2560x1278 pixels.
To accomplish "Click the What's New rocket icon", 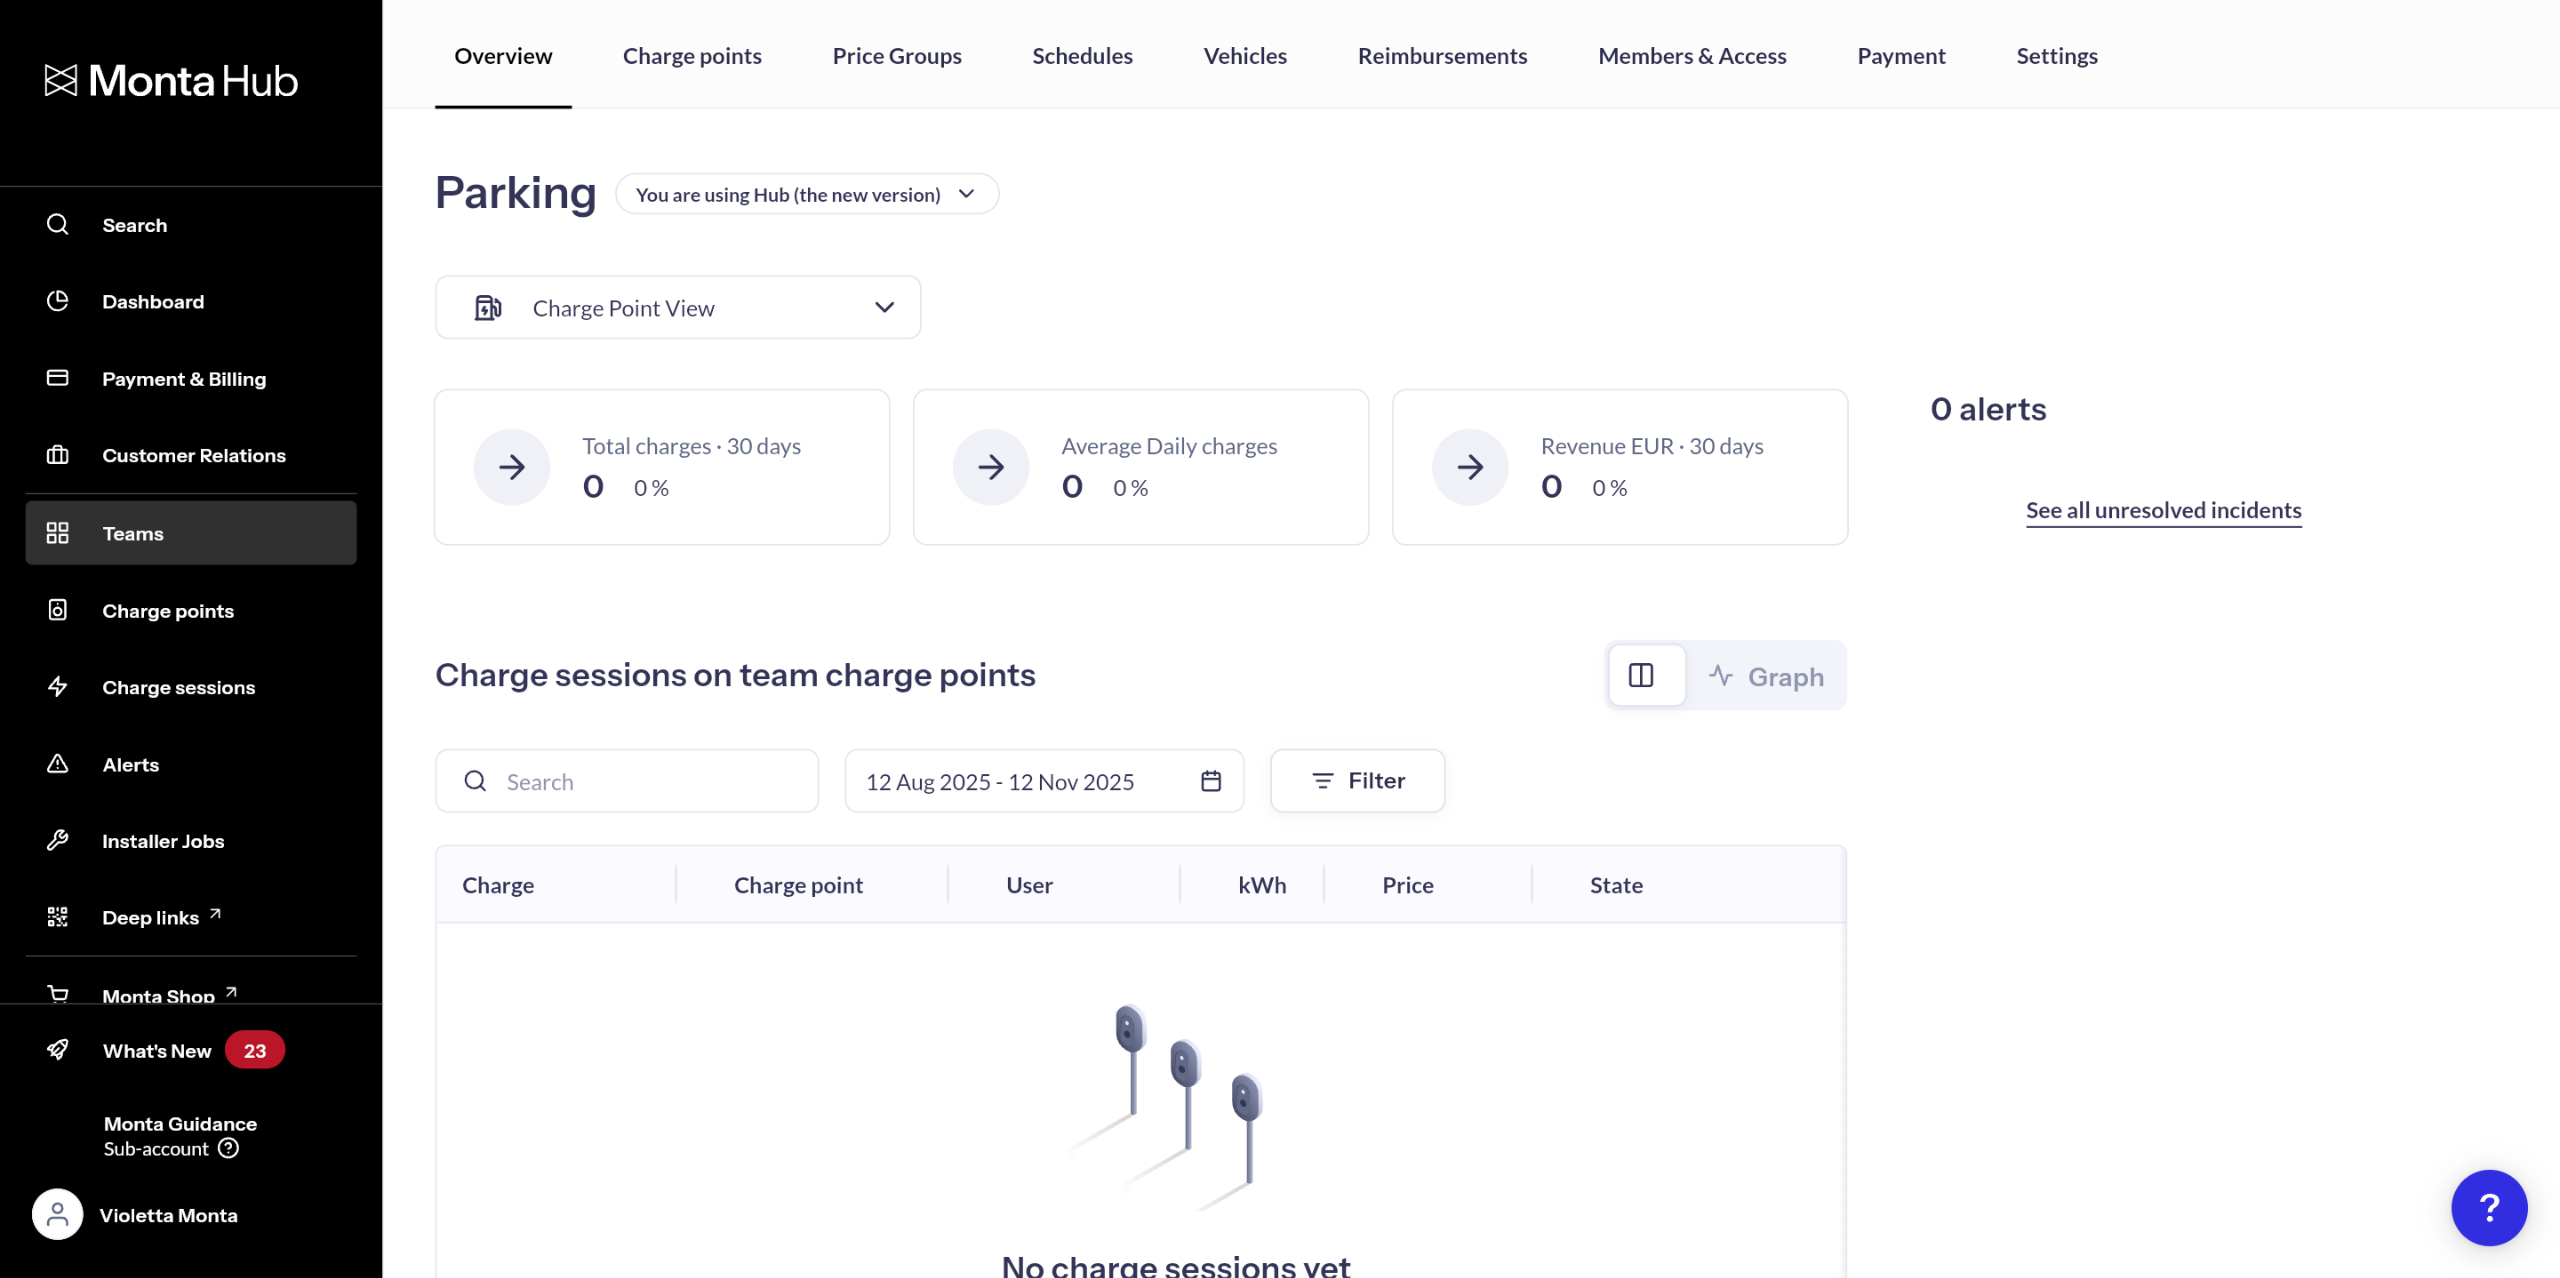I will tap(58, 1050).
